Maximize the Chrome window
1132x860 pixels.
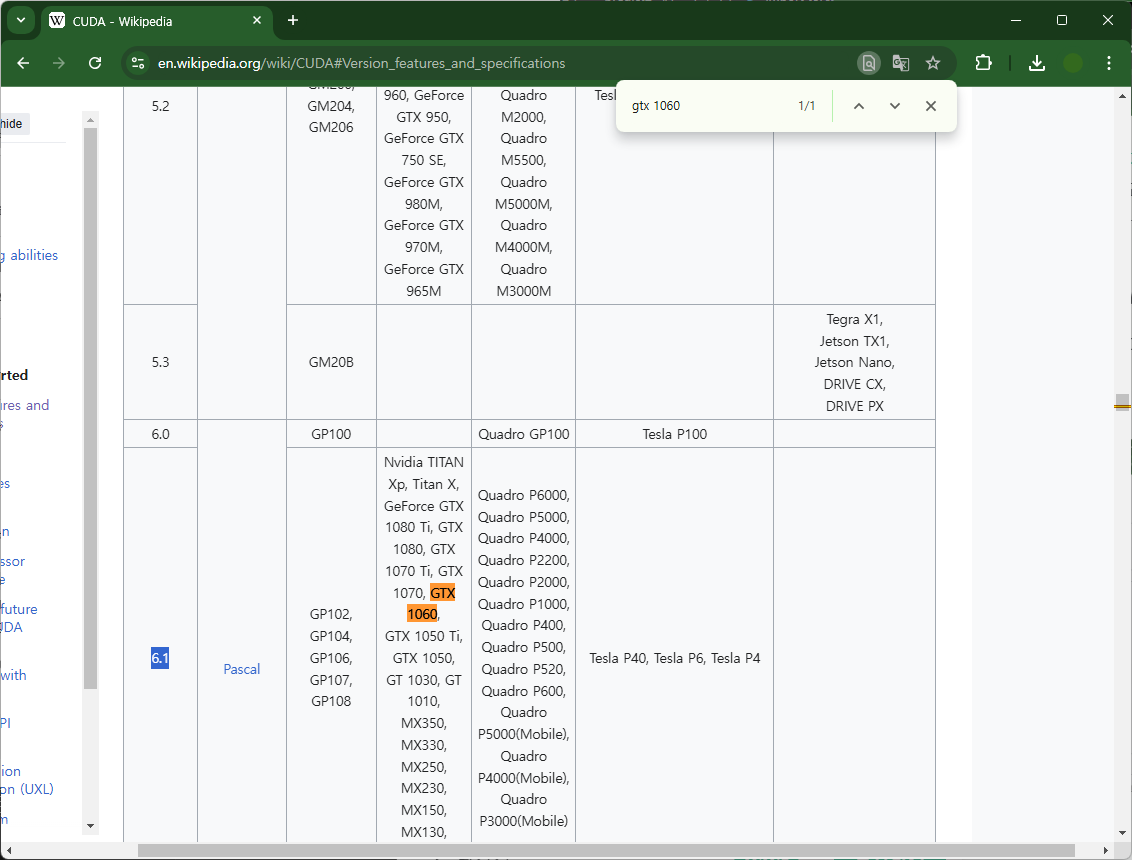pos(1062,20)
